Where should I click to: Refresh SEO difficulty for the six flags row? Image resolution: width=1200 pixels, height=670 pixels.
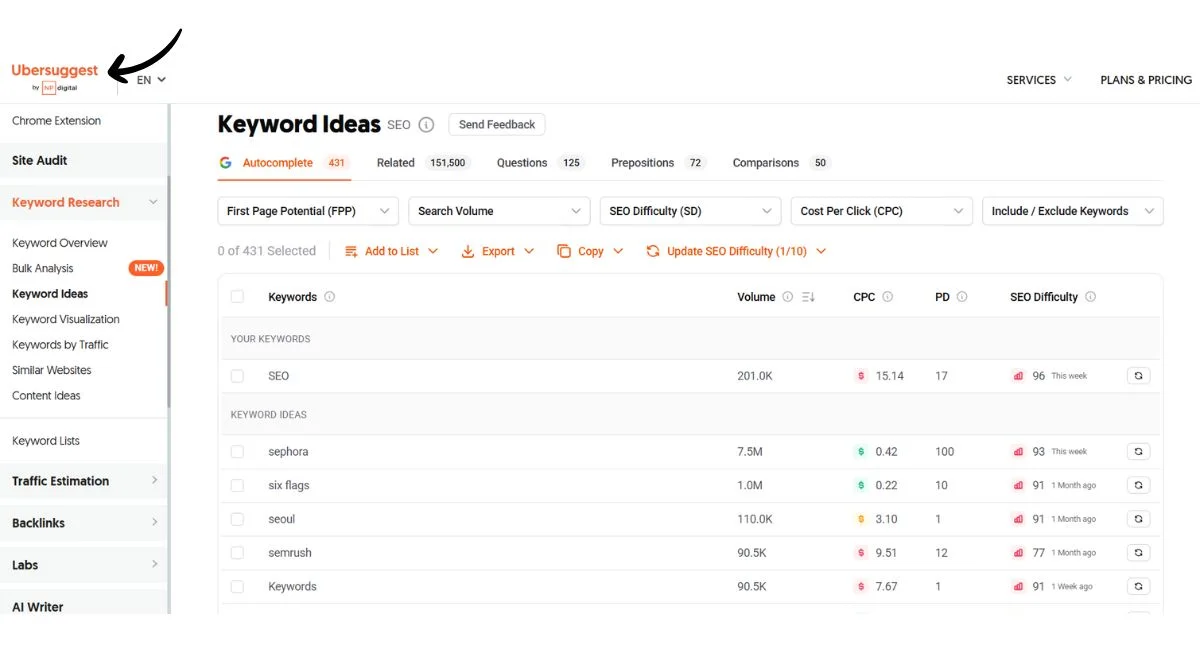tap(1138, 485)
